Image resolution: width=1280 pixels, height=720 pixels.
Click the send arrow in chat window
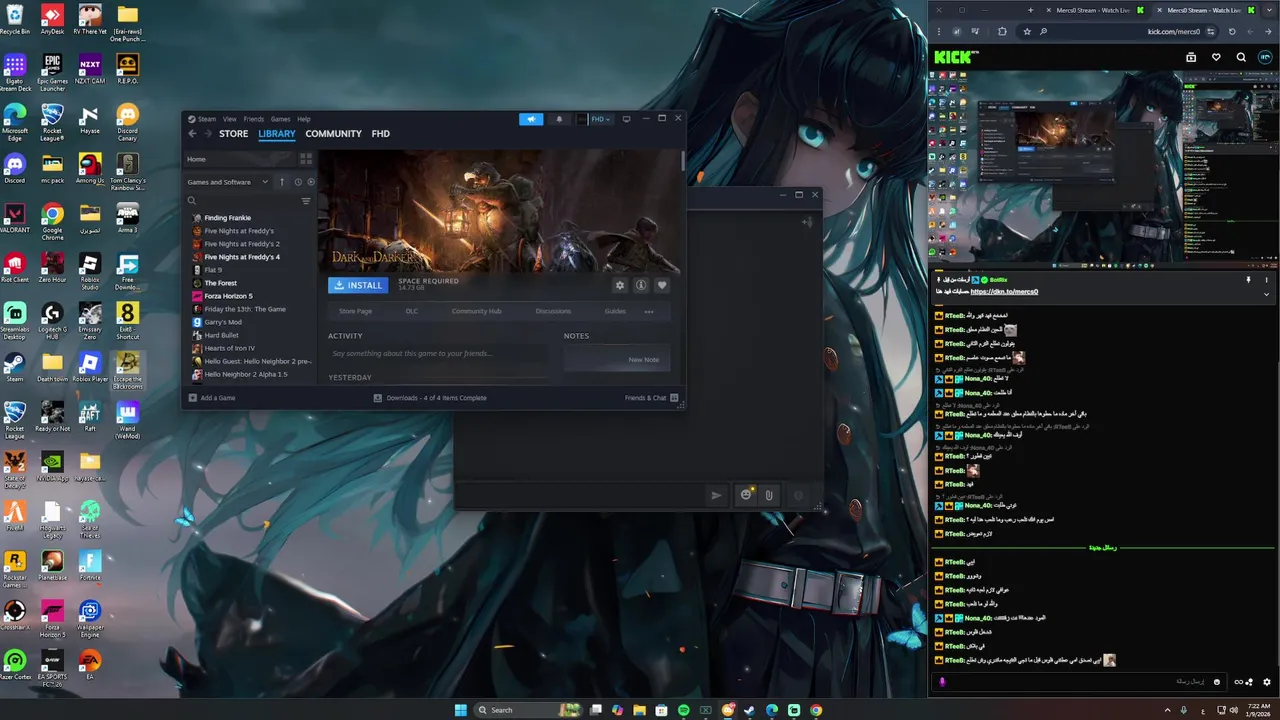click(x=716, y=495)
